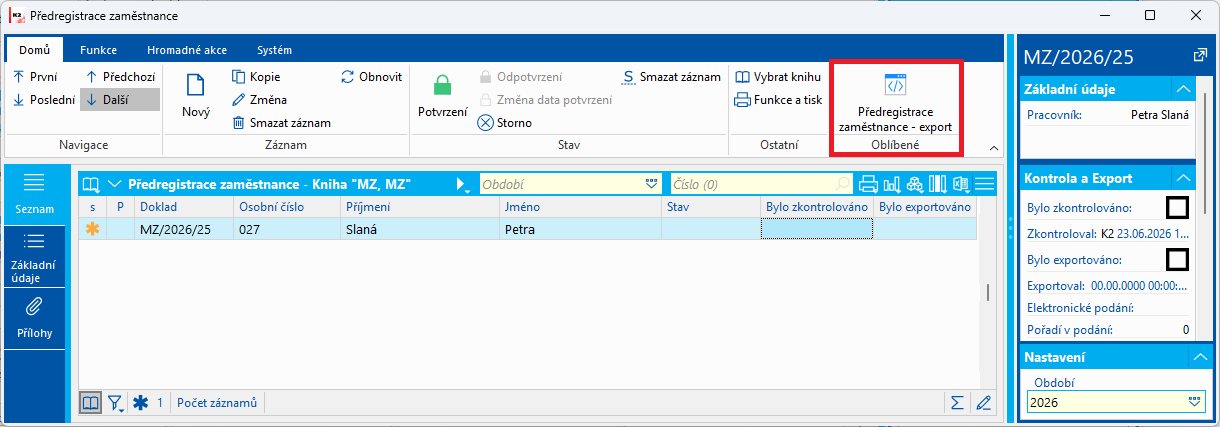
Task: Sort by the Osobní číslo column header
Action: point(287,206)
